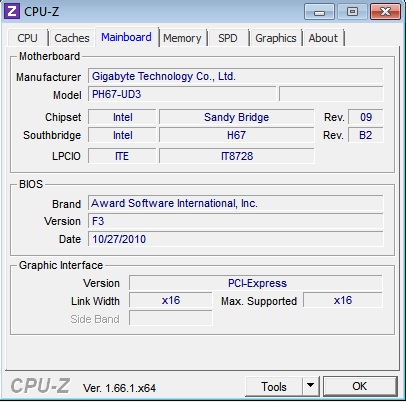Select the BIOS version F3 field
This screenshot has width=406, height=402.
point(235,221)
